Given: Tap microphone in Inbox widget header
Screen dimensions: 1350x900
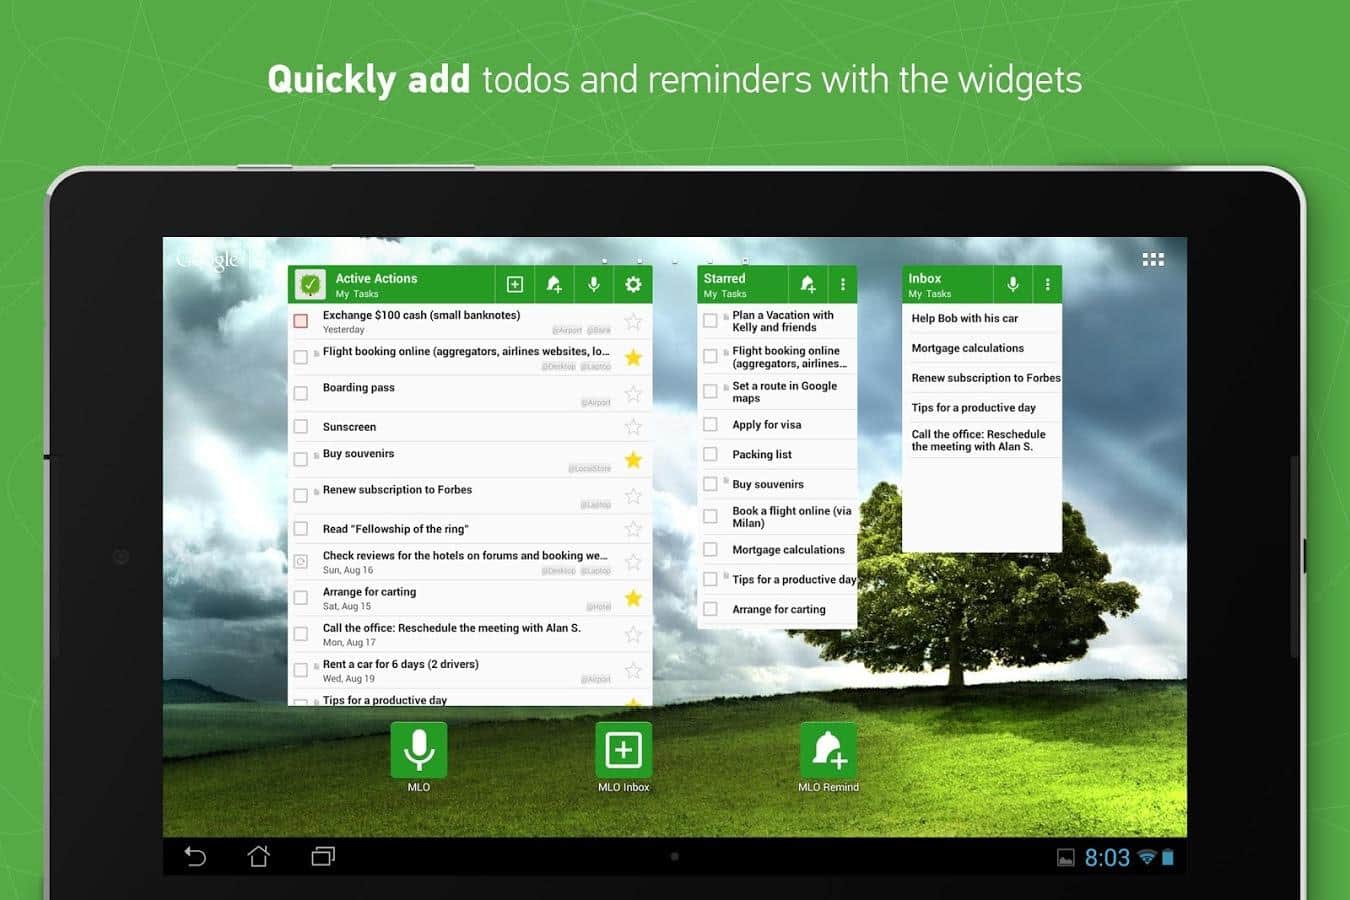Looking at the screenshot, I should (1013, 285).
